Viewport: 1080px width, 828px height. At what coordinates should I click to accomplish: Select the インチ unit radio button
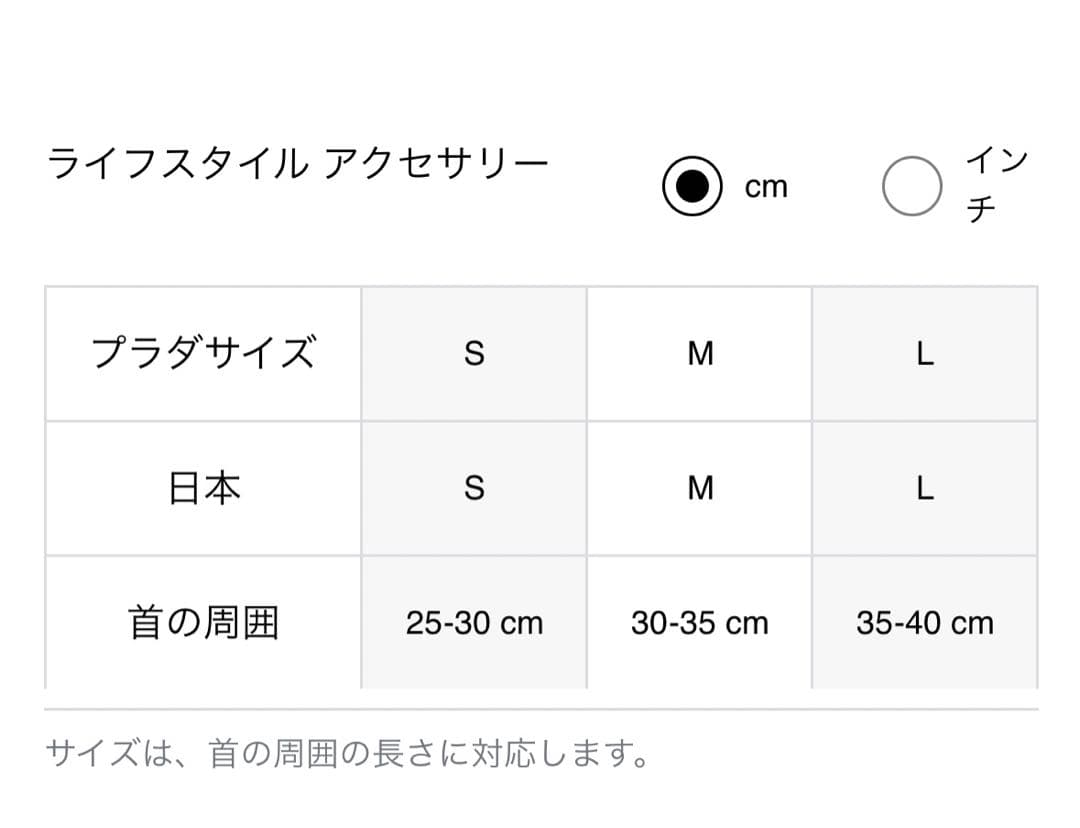click(912, 186)
